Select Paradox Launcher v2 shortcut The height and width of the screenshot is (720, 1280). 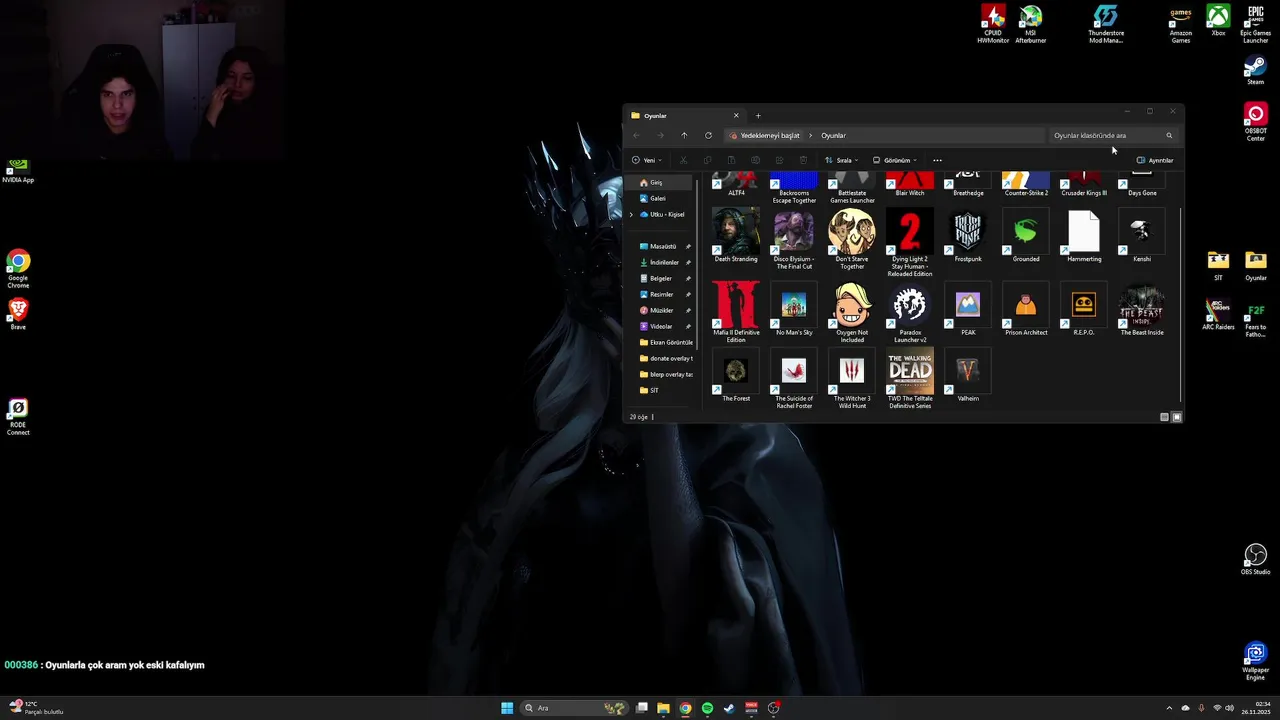910,313
